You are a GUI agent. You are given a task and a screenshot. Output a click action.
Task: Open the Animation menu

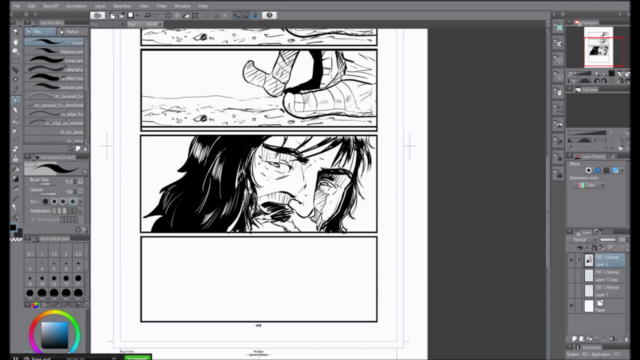[76, 6]
